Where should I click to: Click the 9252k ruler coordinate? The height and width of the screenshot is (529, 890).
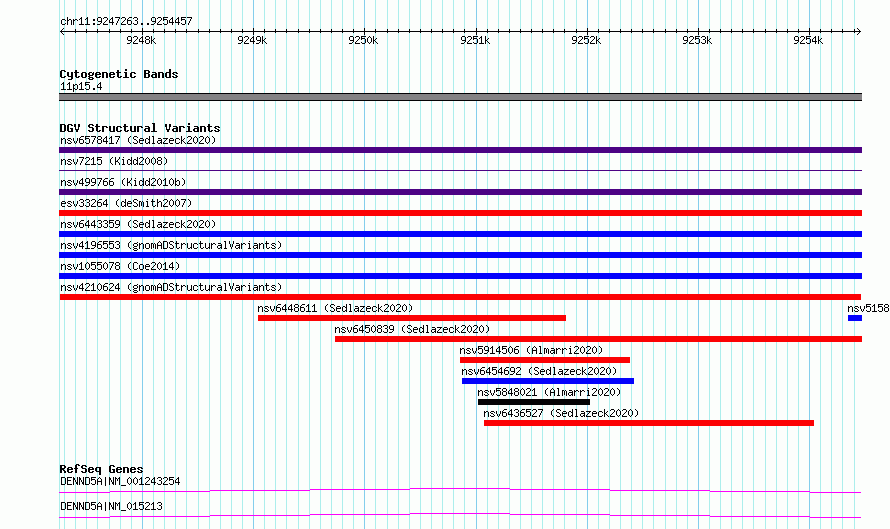pos(586,40)
